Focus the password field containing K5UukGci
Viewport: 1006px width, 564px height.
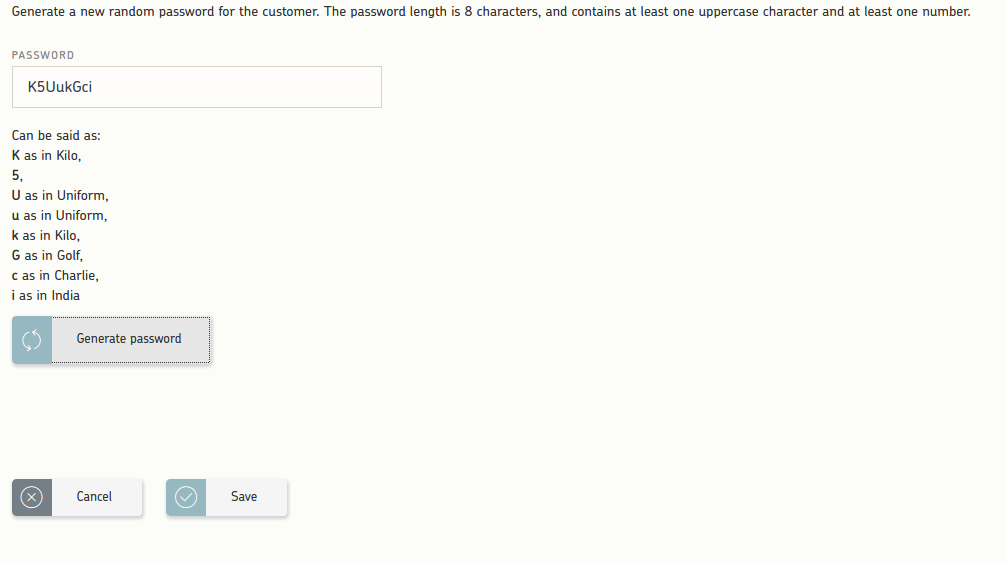click(197, 87)
